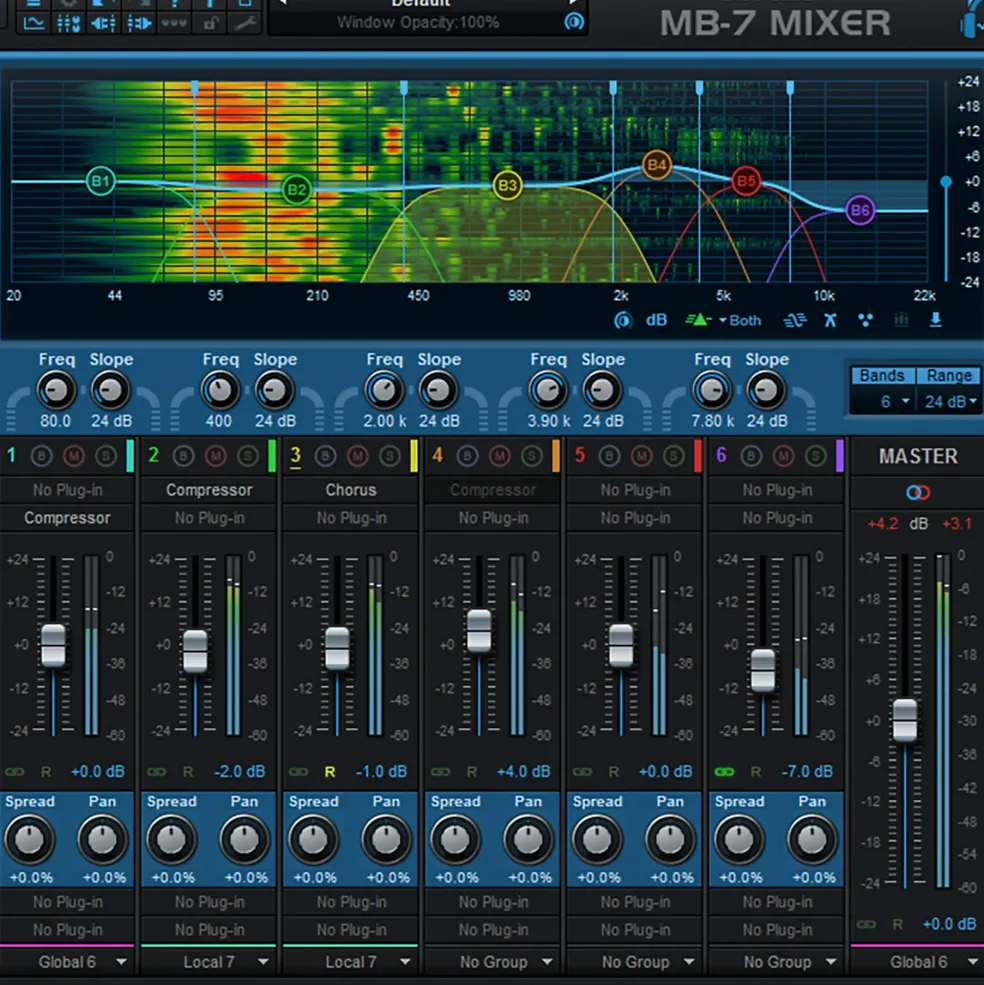The height and width of the screenshot is (985, 984).
Task: Open band 3 group dropdown showing Local 7
Action: click(351, 962)
